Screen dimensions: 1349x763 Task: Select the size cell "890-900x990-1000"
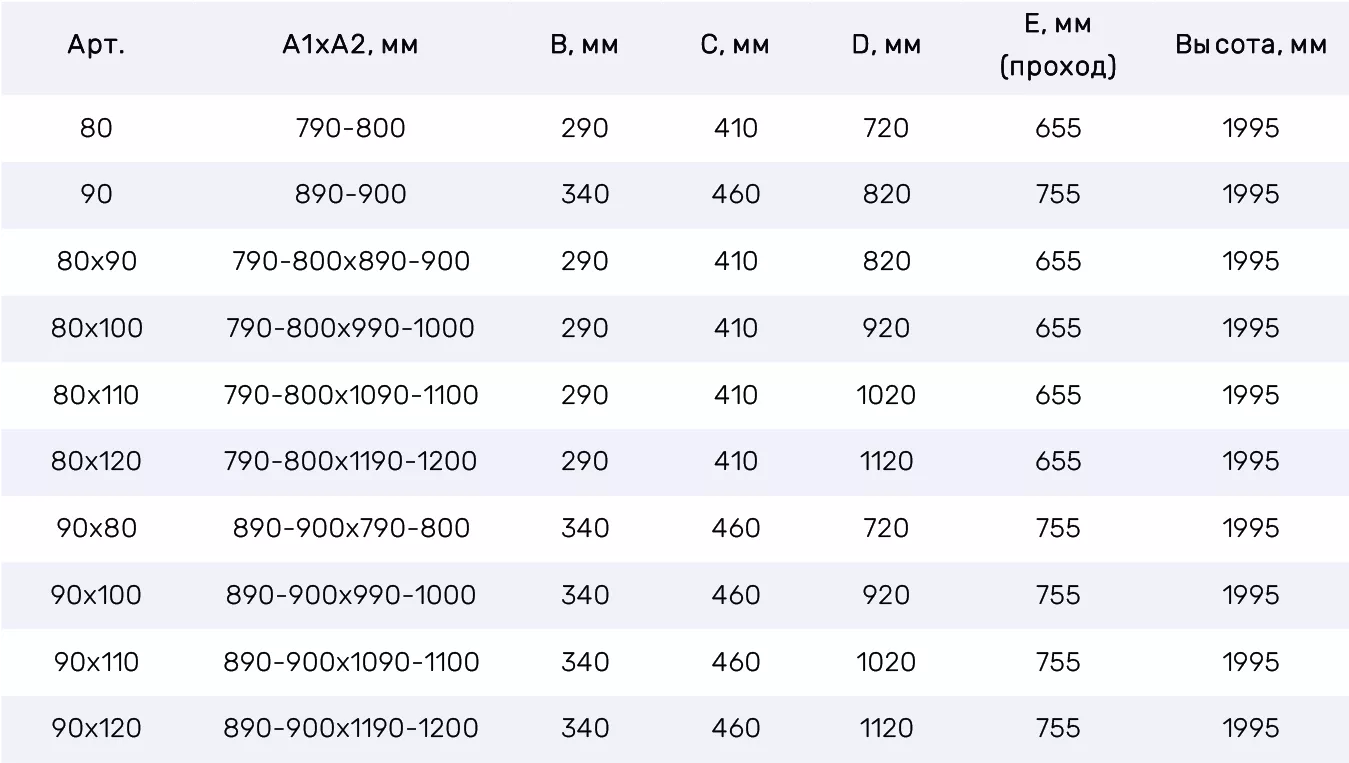[x=350, y=595]
